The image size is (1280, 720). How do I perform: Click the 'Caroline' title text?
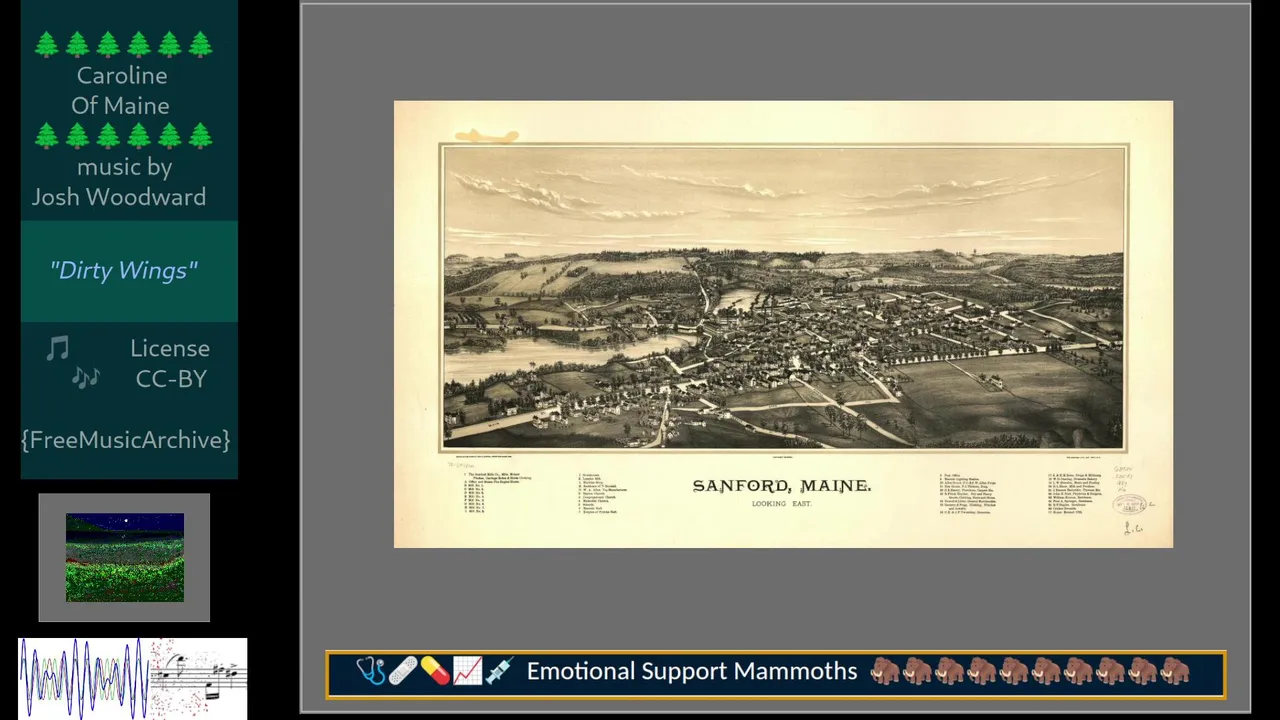point(122,75)
